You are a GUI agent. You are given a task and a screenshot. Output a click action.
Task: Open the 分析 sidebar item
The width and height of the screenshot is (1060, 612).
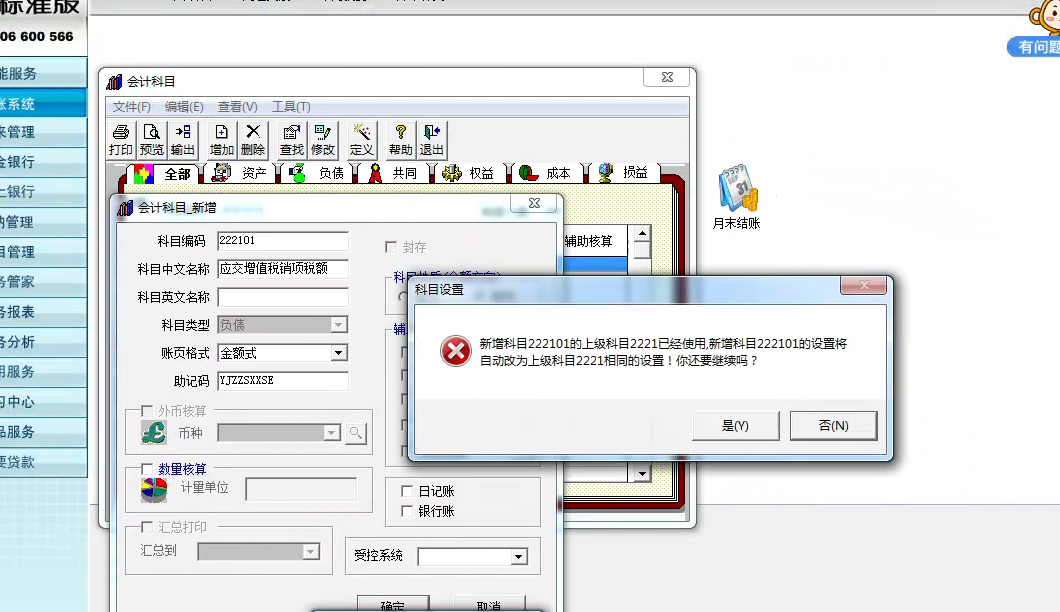pyautogui.click(x=43, y=342)
